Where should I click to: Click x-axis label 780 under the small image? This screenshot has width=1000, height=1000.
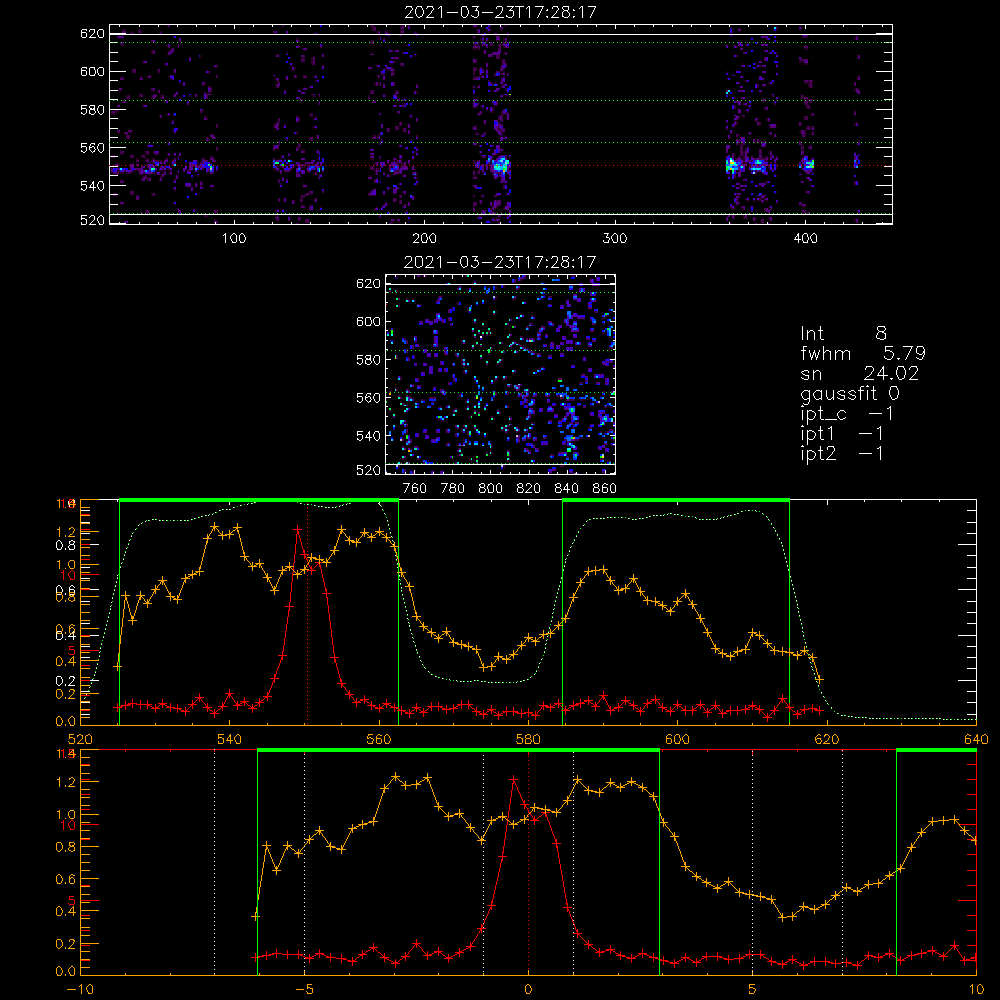coord(453,489)
